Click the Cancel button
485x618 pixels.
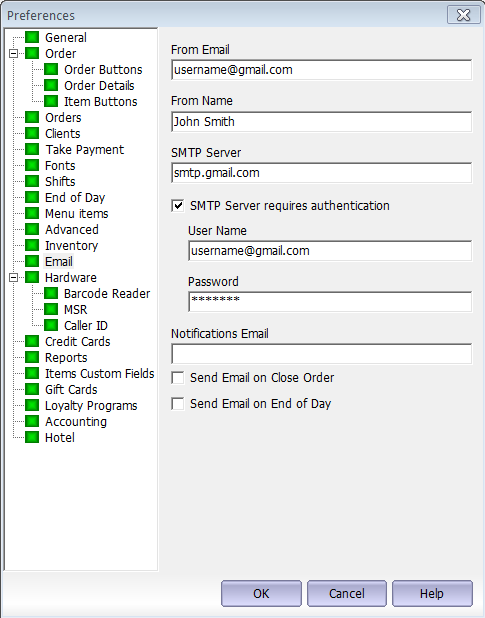click(x=347, y=593)
